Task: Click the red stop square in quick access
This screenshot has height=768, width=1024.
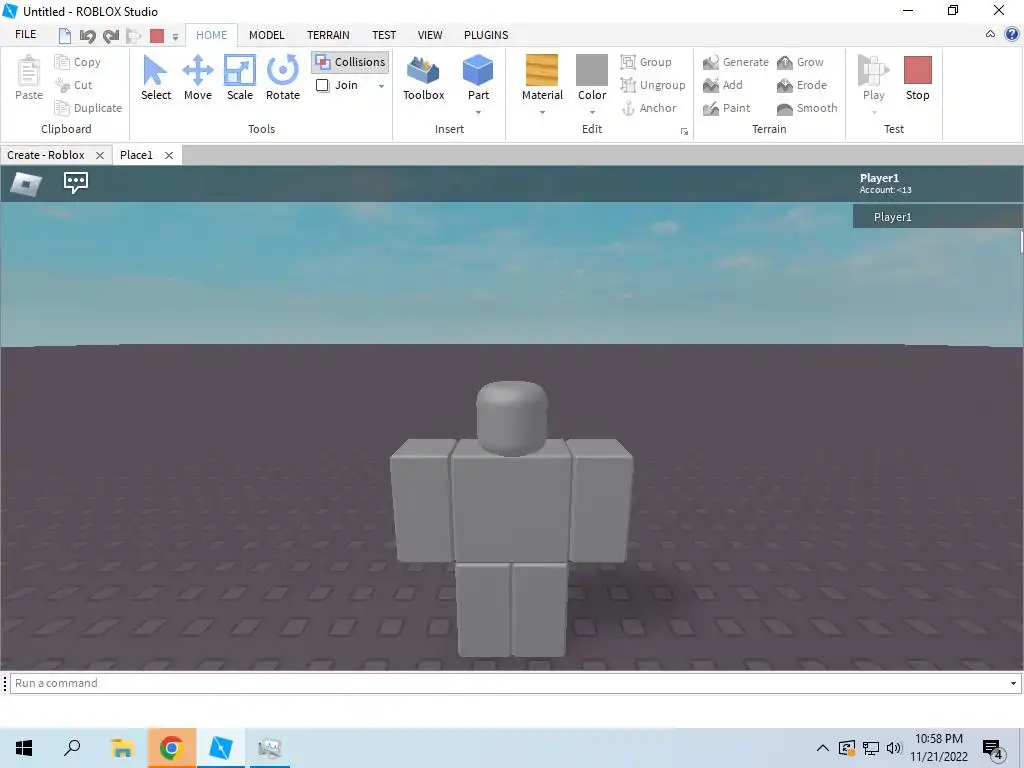Action: tap(157, 36)
